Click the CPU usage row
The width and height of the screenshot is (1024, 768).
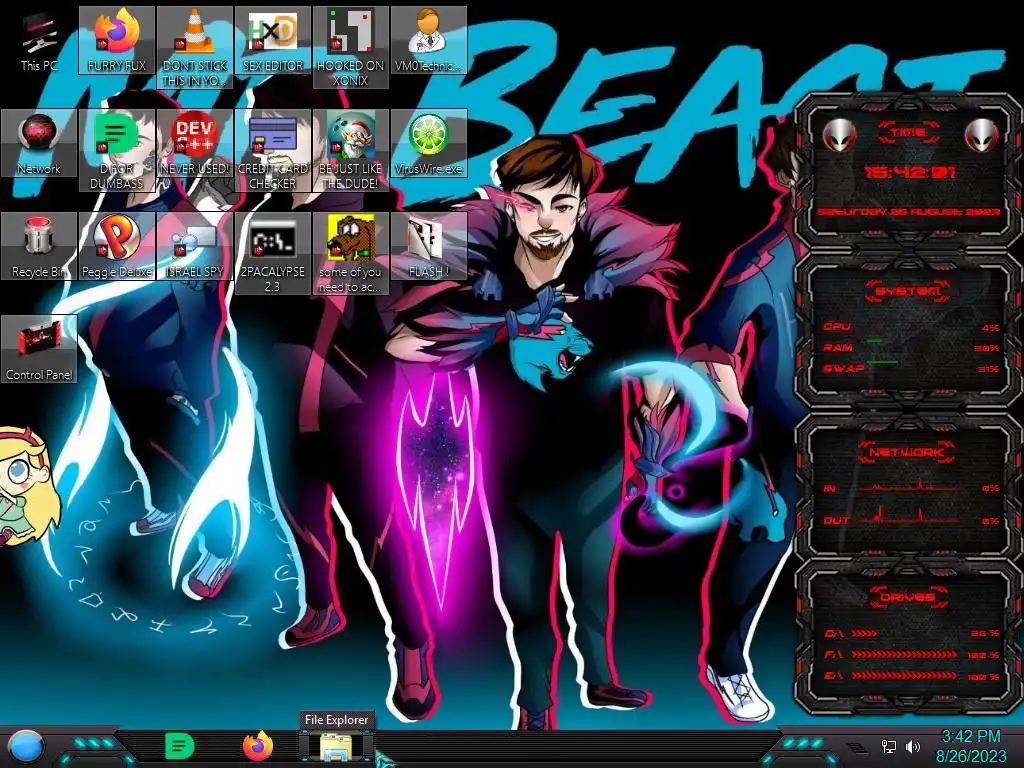910,327
